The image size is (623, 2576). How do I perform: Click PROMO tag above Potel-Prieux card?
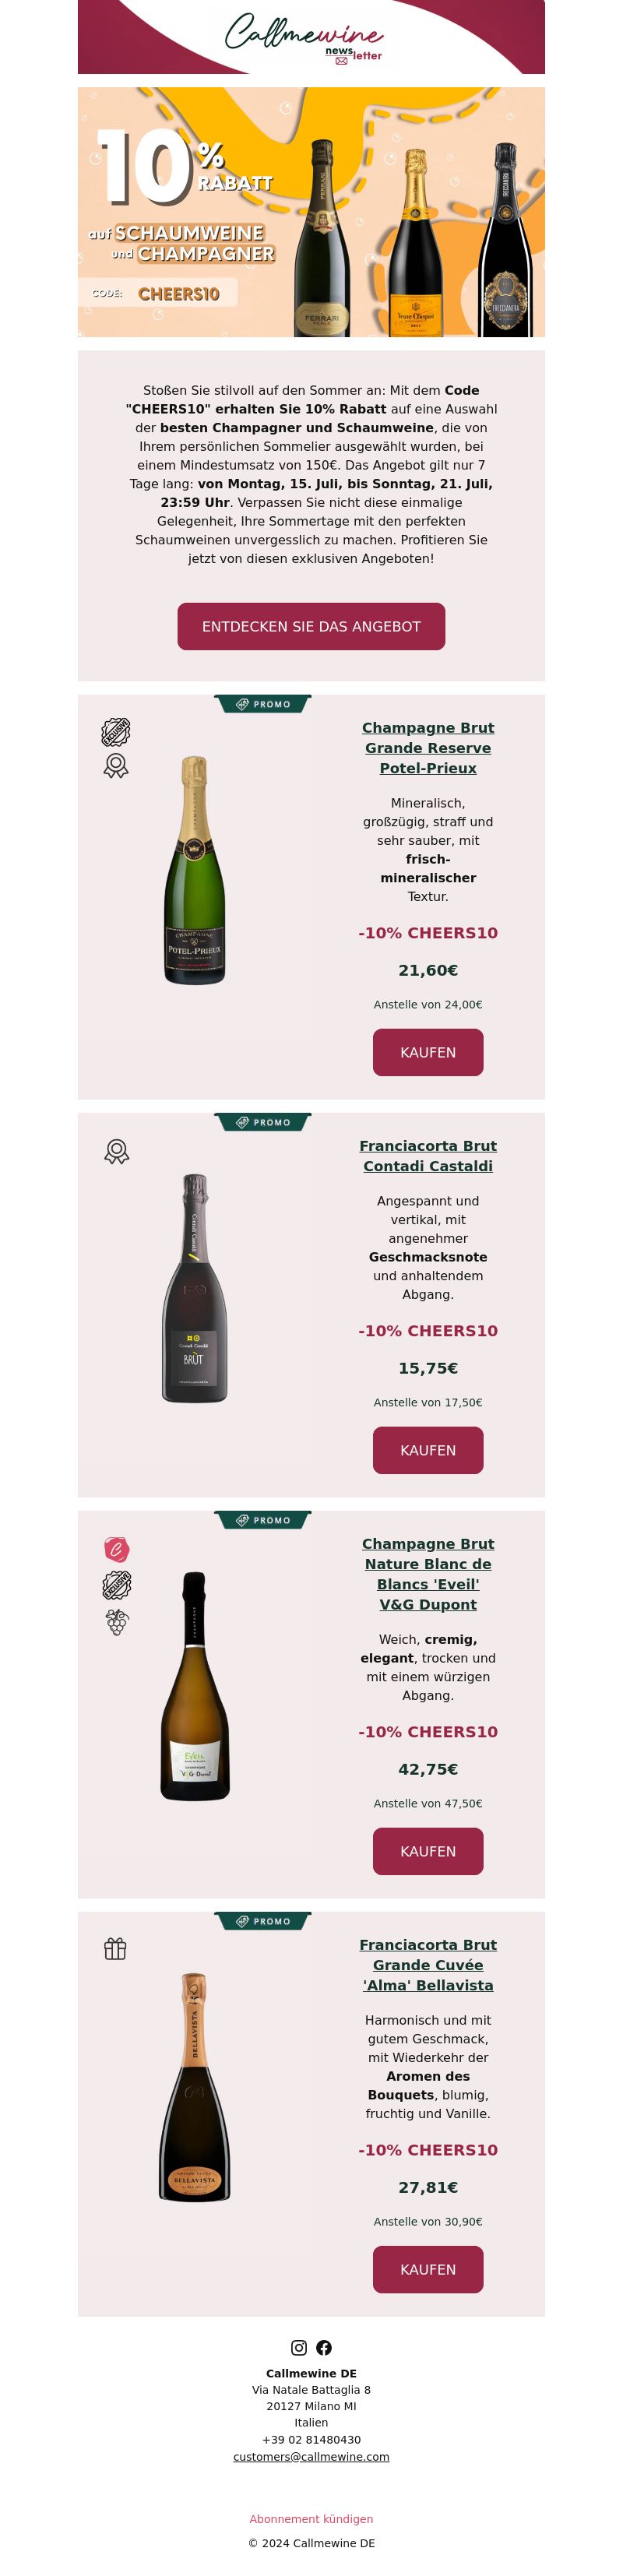263,704
